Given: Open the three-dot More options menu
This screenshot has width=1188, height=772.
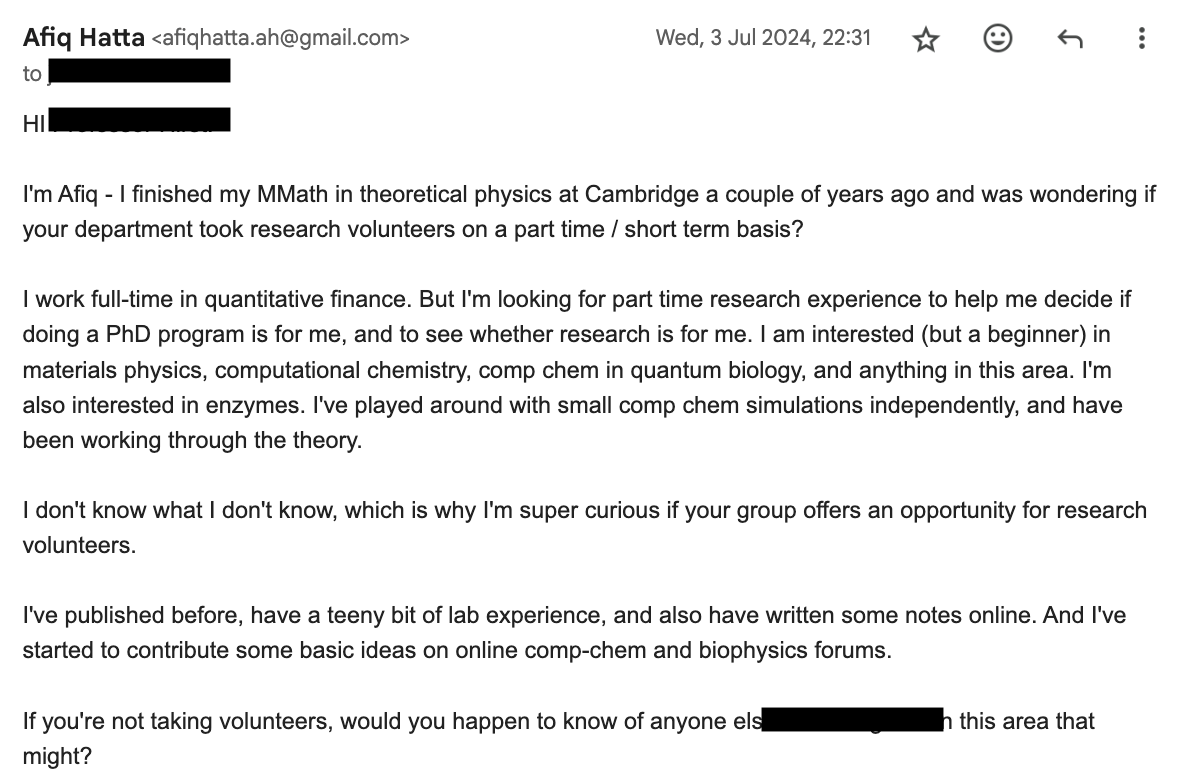Looking at the screenshot, I should point(1141,38).
